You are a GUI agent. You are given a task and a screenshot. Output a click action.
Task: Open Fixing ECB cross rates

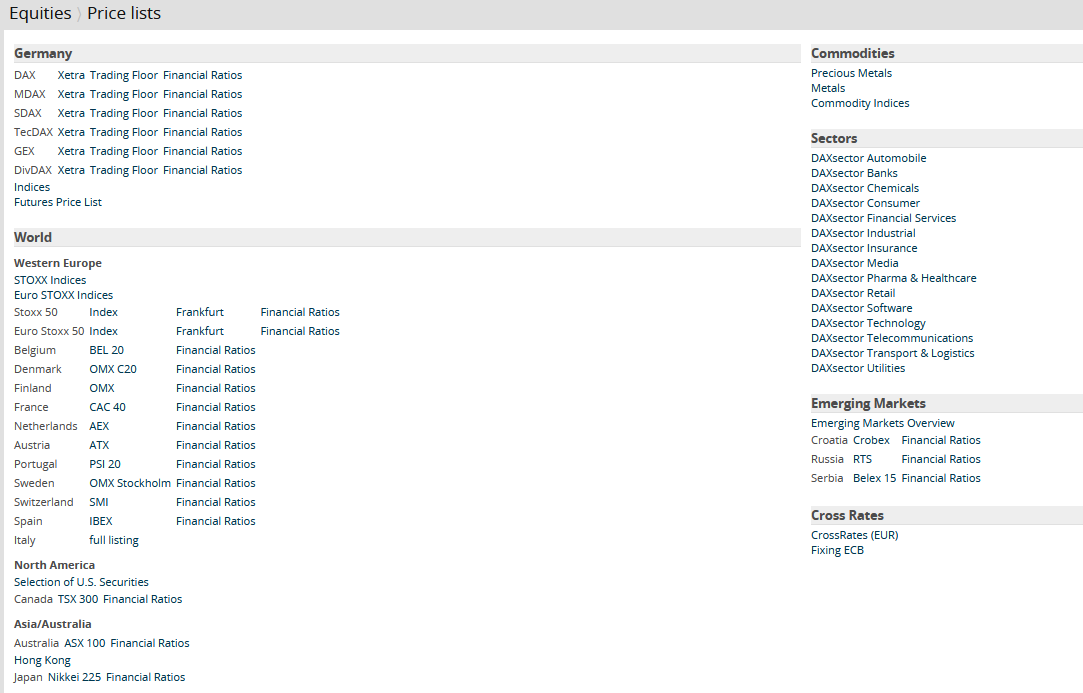click(x=837, y=550)
